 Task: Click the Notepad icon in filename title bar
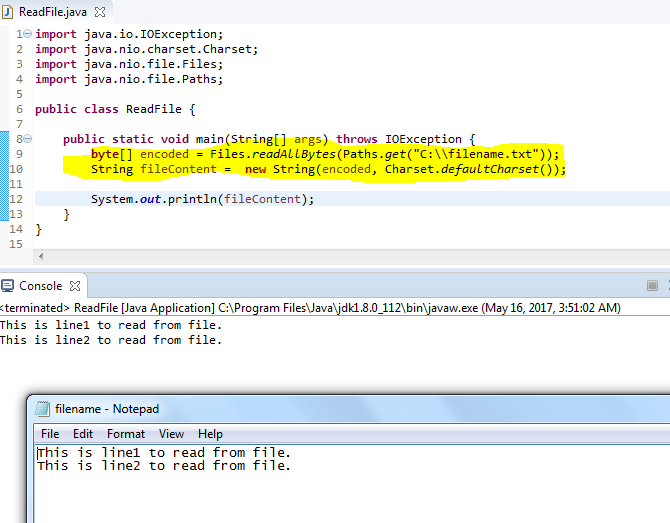[x=42, y=409]
